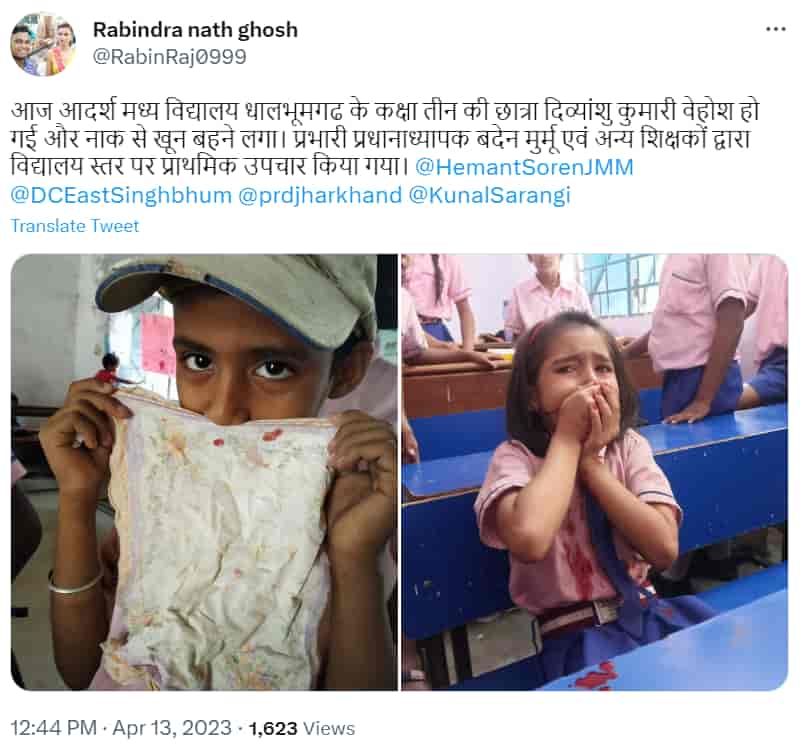Open the @HemantSorenJMM mention
This screenshot has height=745, width=803.
point(524,167)
